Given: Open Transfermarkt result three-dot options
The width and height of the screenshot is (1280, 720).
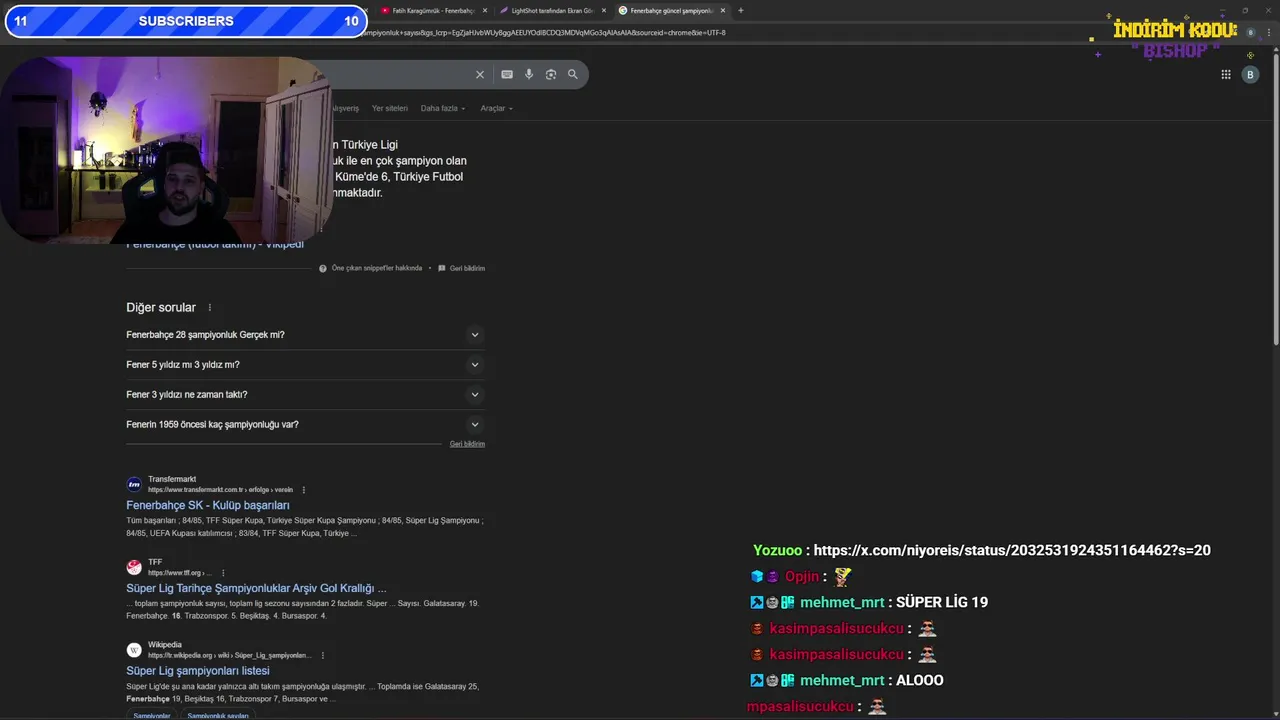Looking at the screenshot, I should [304, 490].
